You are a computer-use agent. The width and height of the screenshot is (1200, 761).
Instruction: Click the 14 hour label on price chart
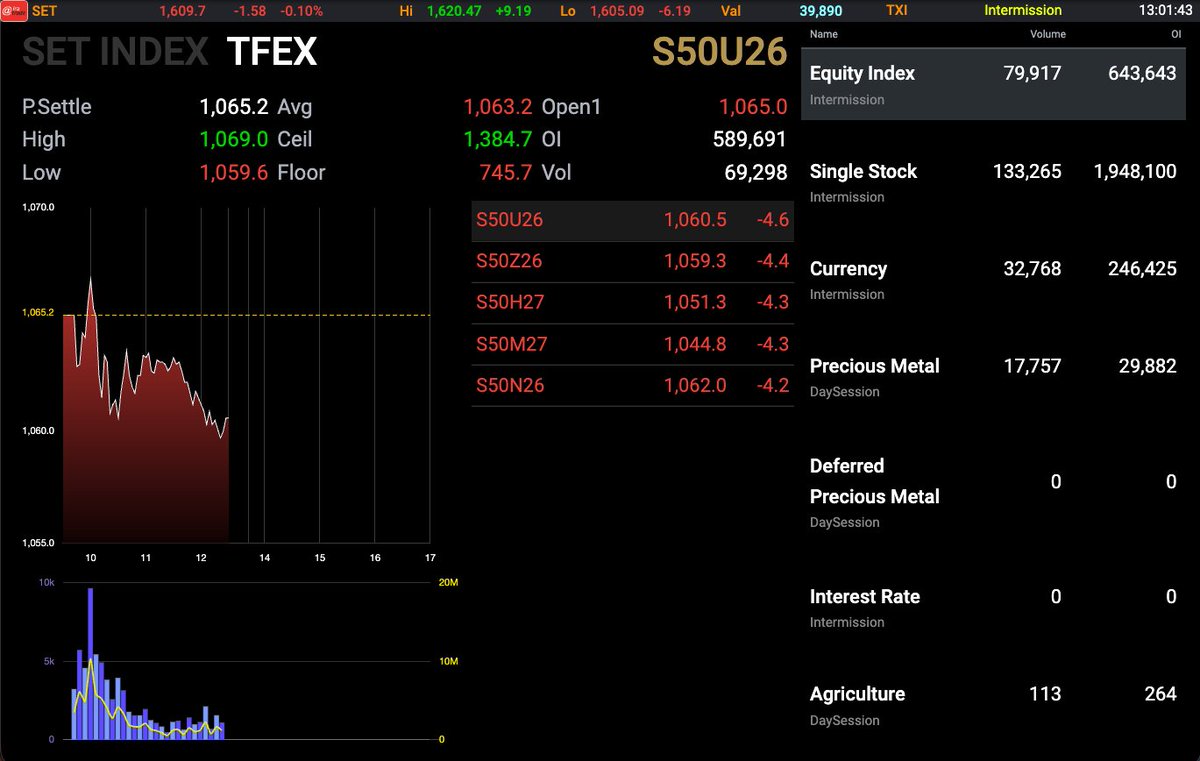click(264, 557)
